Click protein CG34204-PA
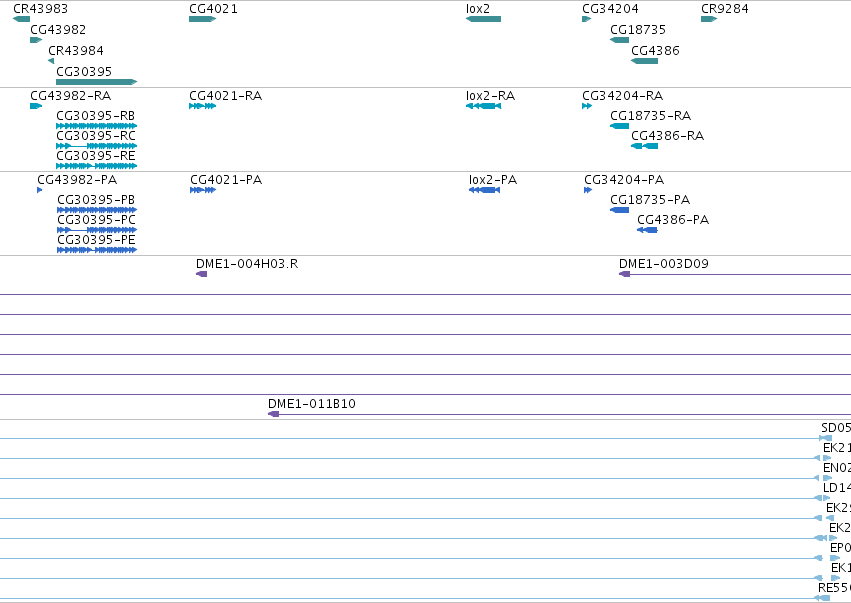 588,190
